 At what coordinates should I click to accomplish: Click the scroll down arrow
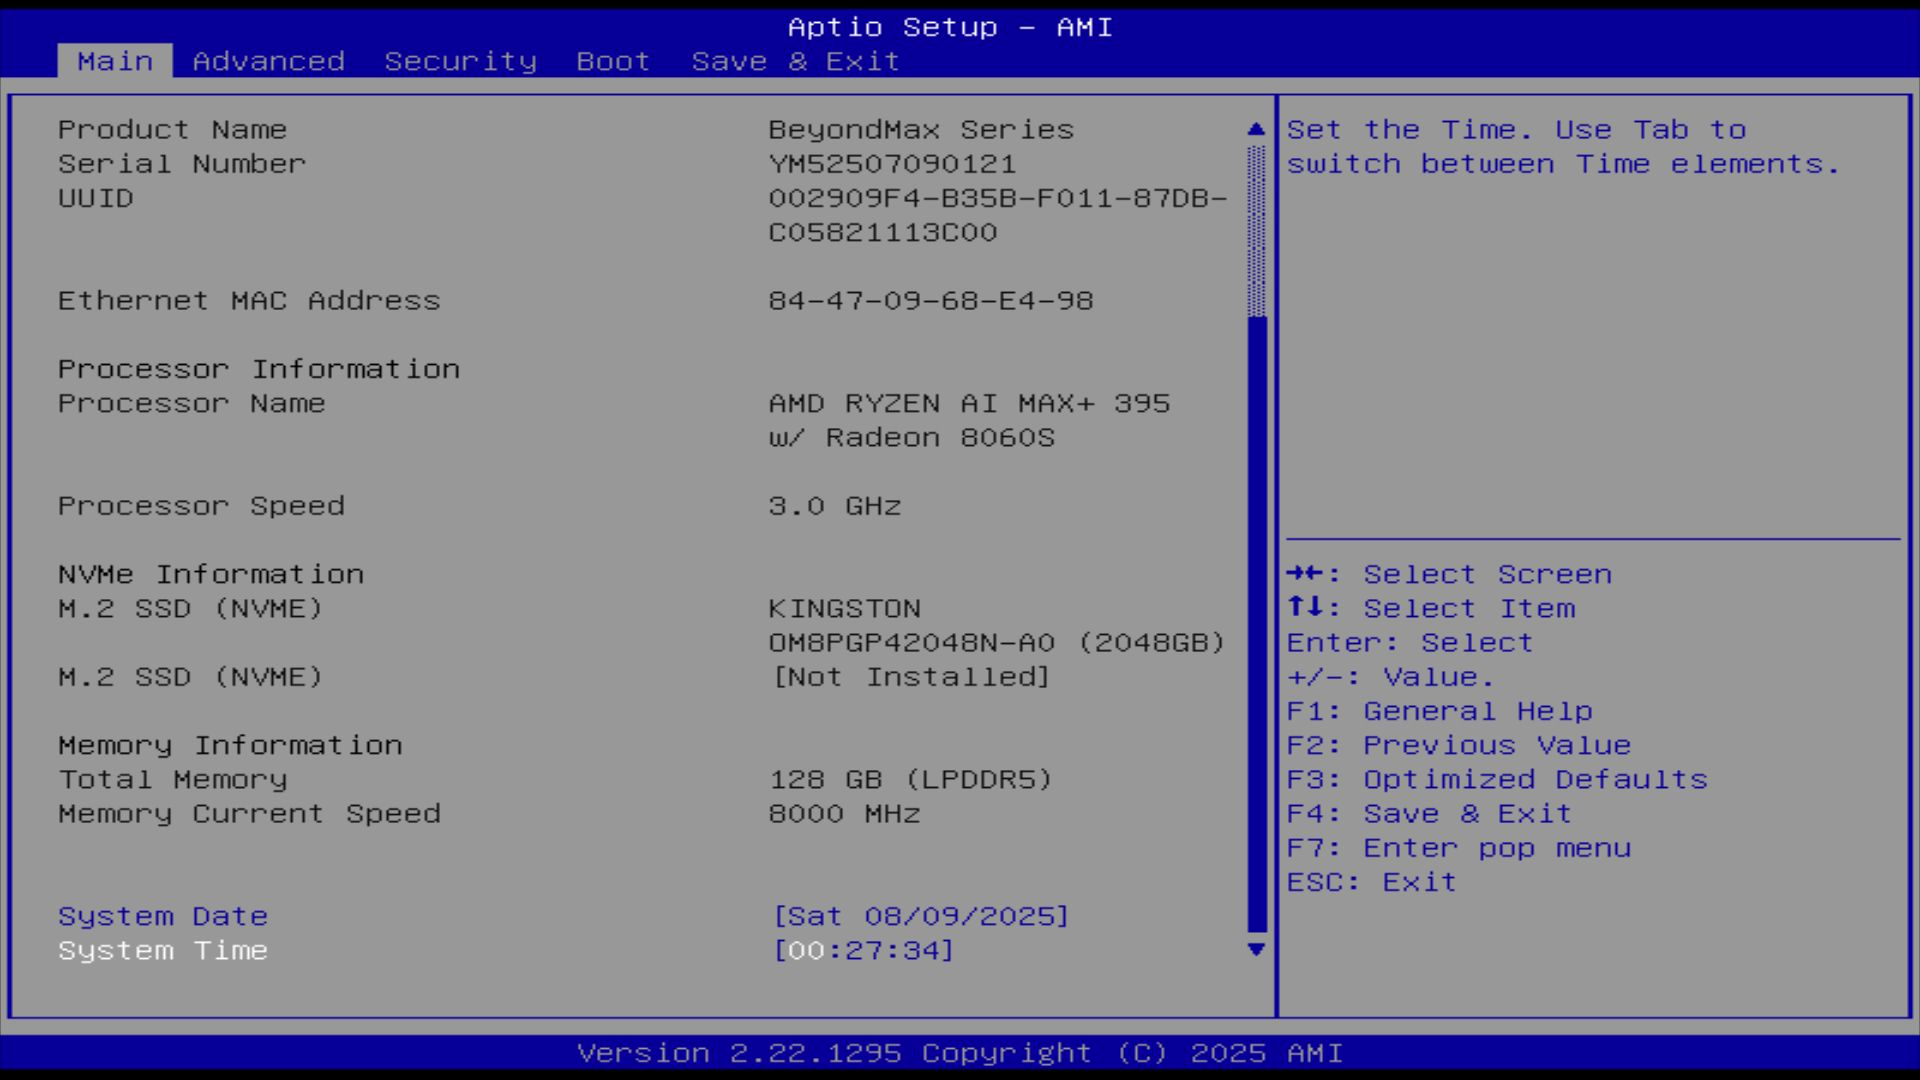(1256, 949)
